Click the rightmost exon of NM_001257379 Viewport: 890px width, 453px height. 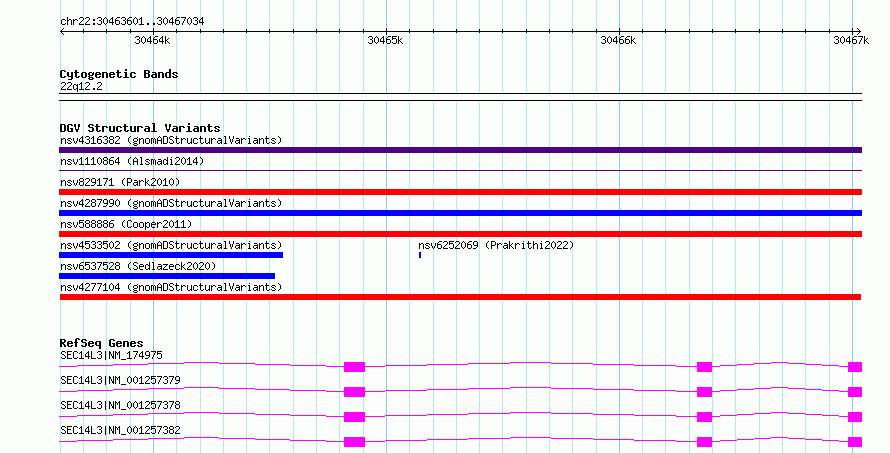855,392
